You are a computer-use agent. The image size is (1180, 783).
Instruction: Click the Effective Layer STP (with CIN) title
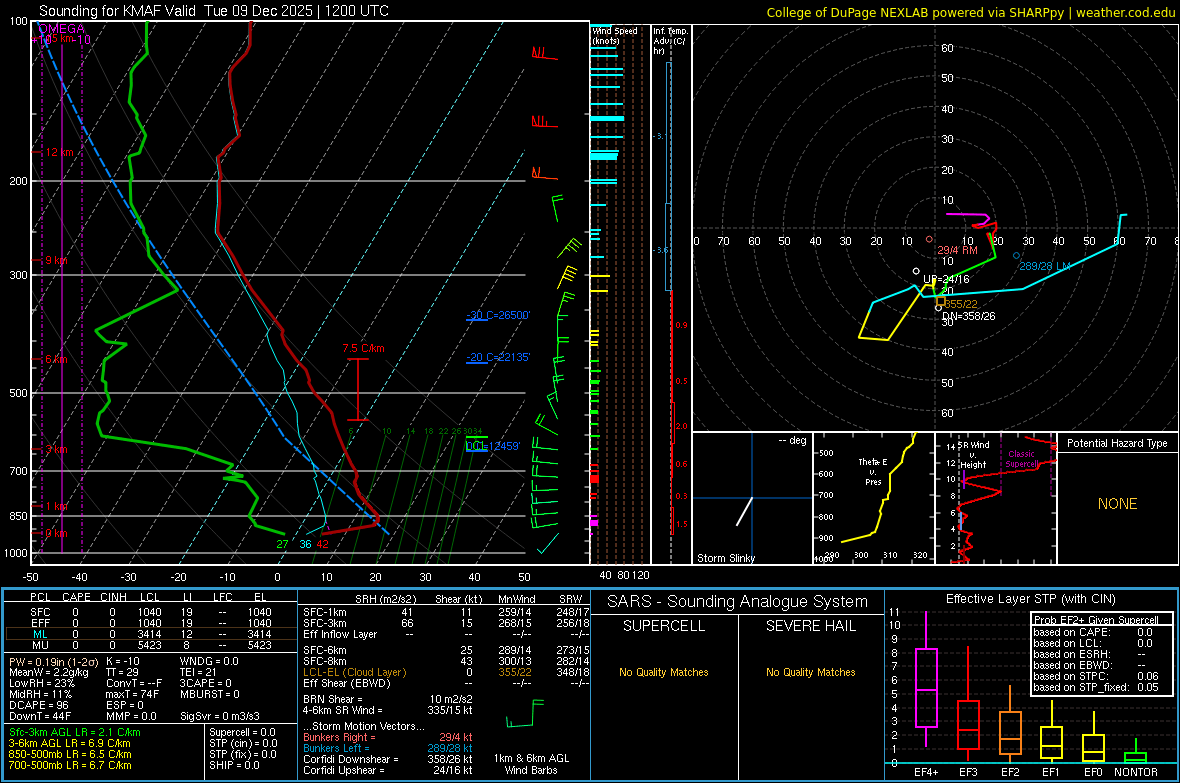click(x=1030, y=599)
